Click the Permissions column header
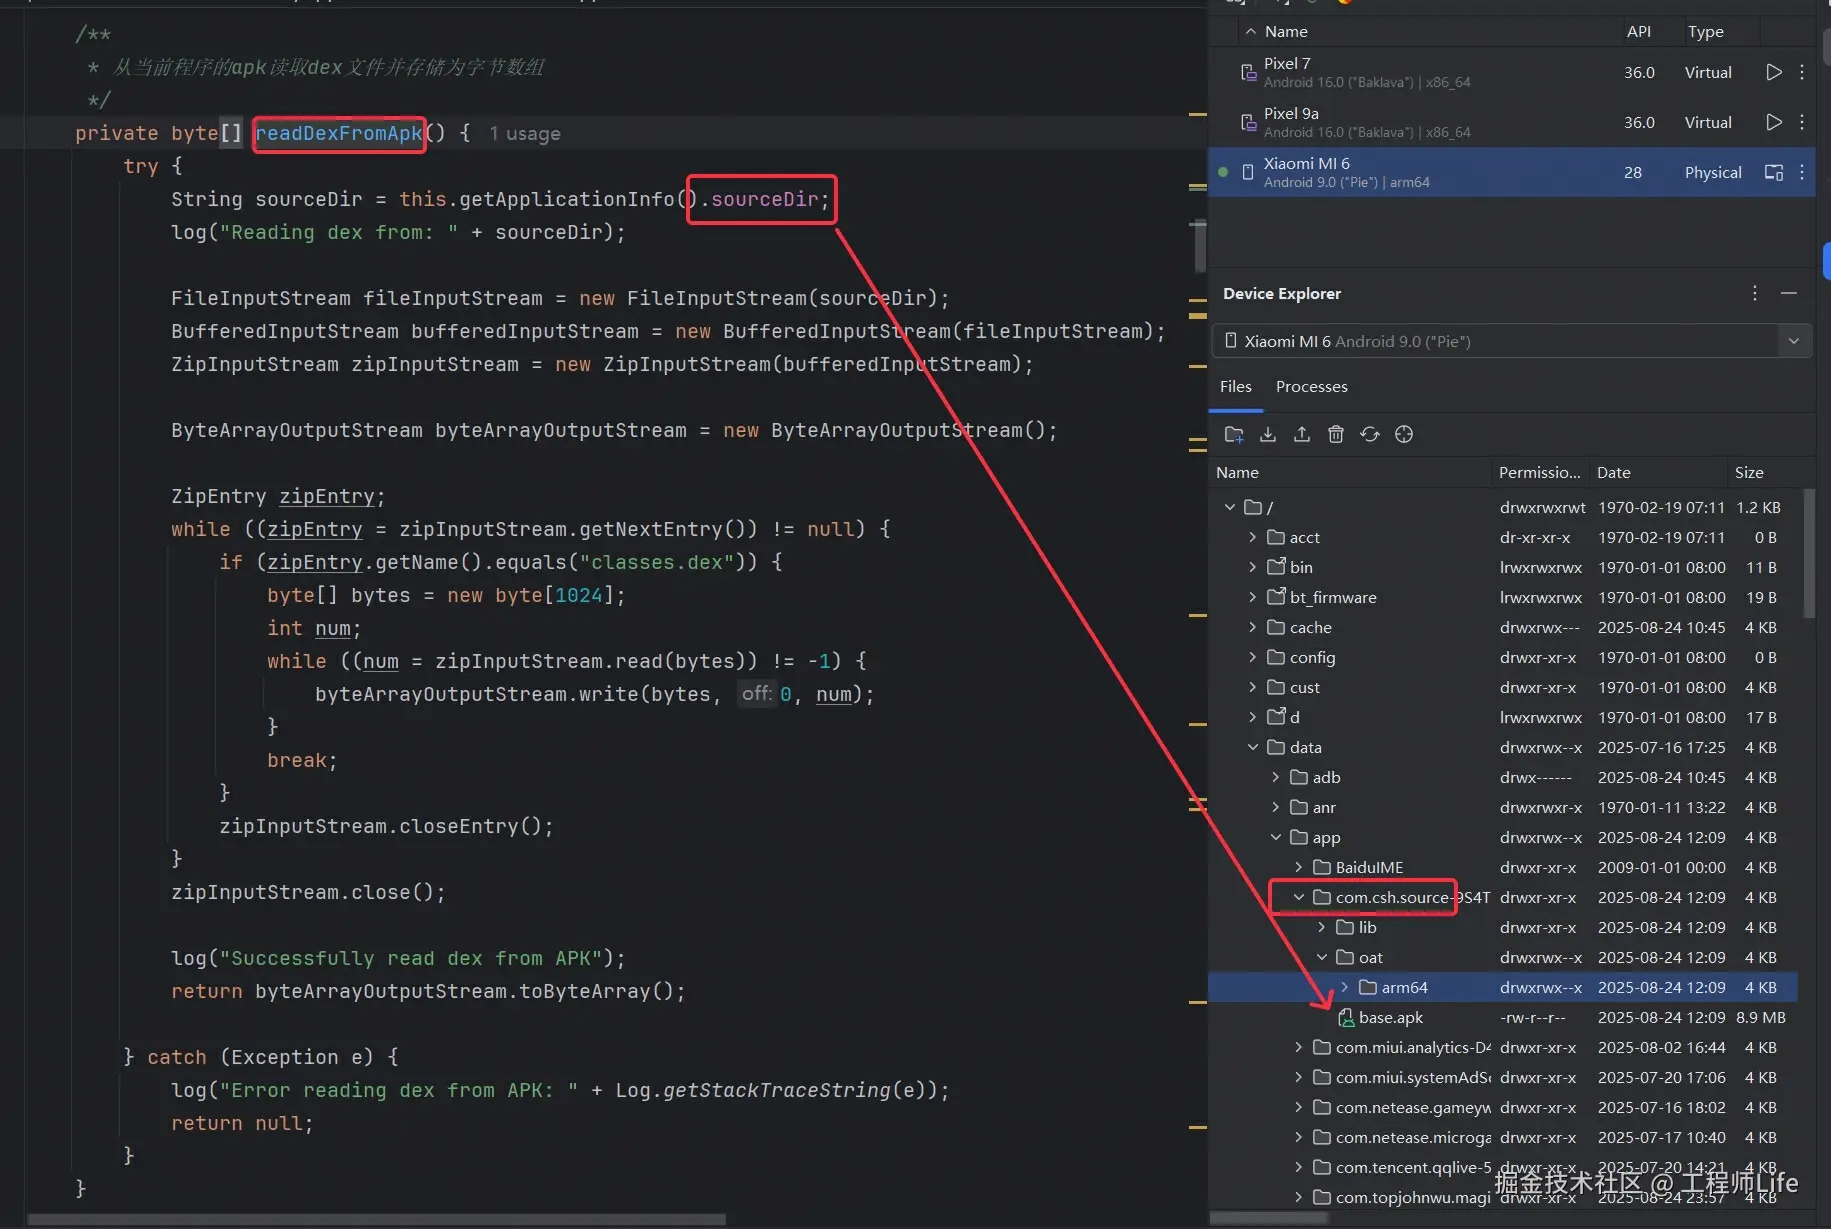1831x1229 pixels. 1540,473
